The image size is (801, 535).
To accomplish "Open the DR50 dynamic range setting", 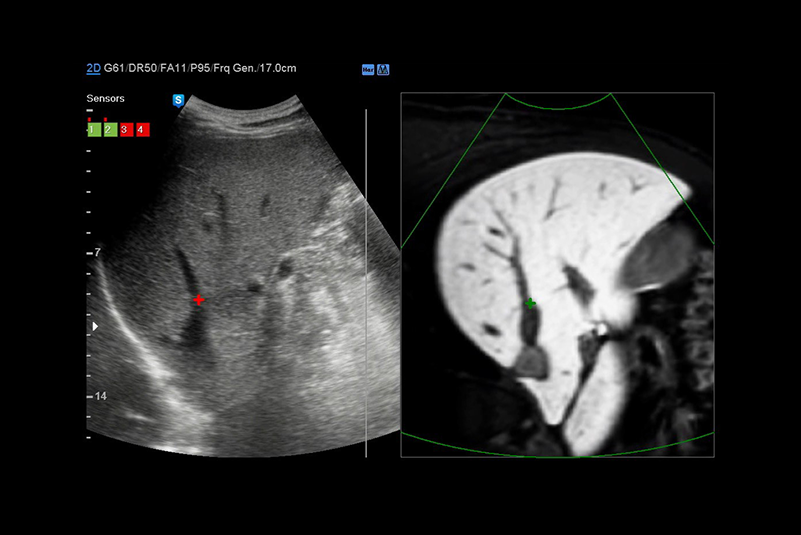I will coord(151,68).
